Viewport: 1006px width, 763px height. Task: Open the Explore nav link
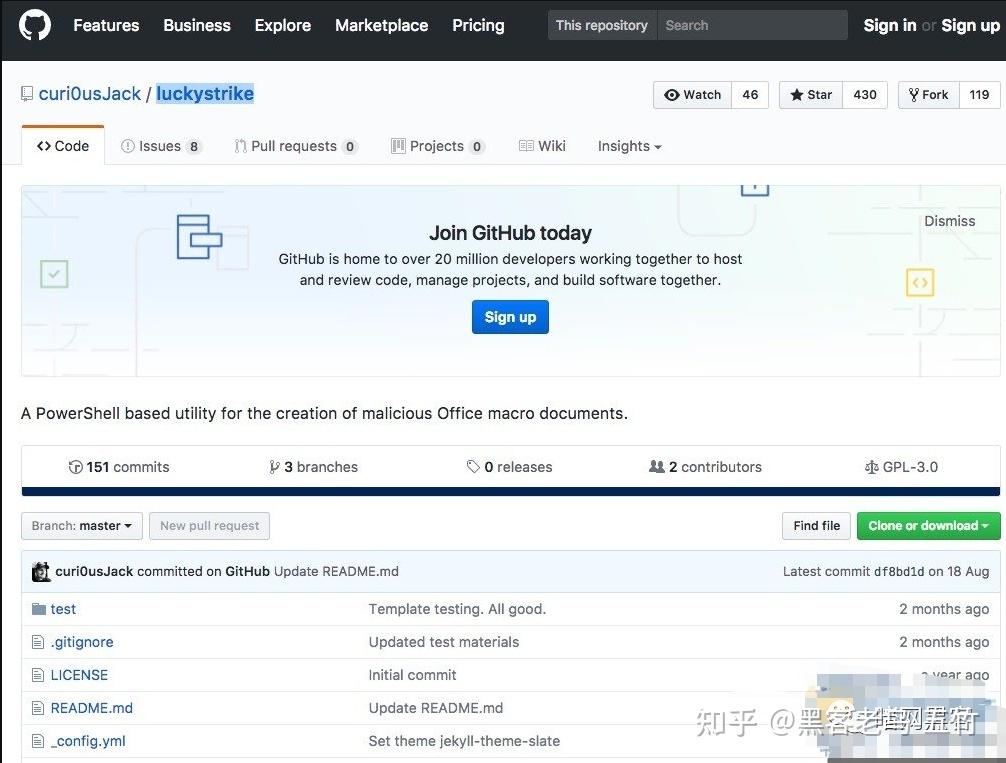click(x=282, y=26)
